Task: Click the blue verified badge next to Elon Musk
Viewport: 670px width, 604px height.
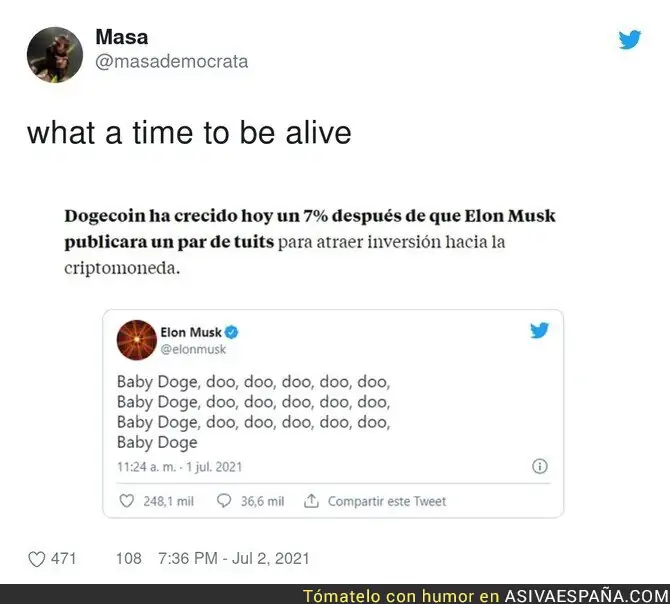Action: coord(232,332)
